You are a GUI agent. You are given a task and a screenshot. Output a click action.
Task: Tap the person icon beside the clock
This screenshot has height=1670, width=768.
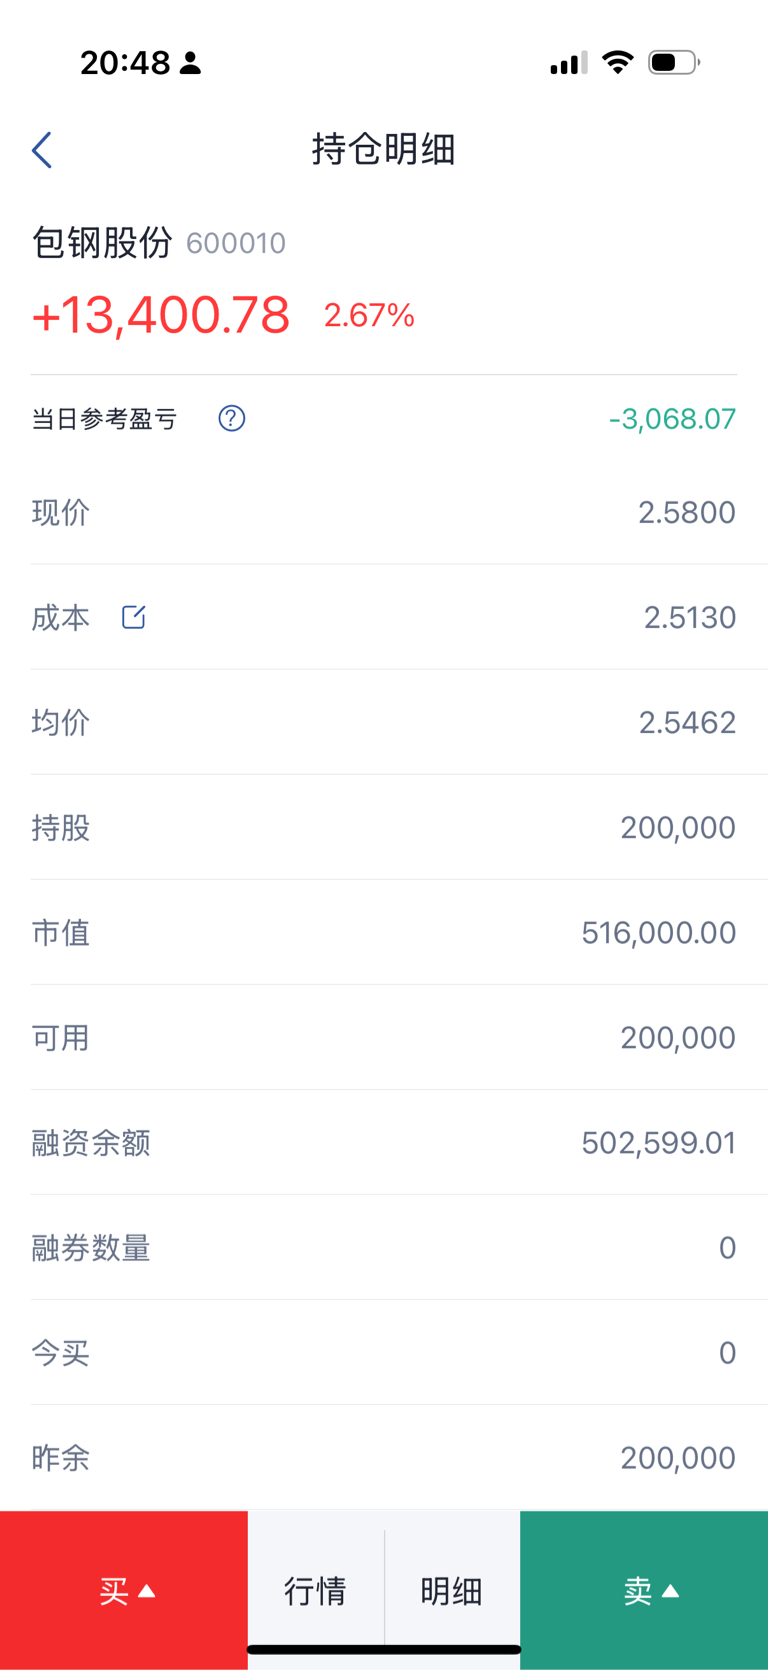click(x=190, y=63)
